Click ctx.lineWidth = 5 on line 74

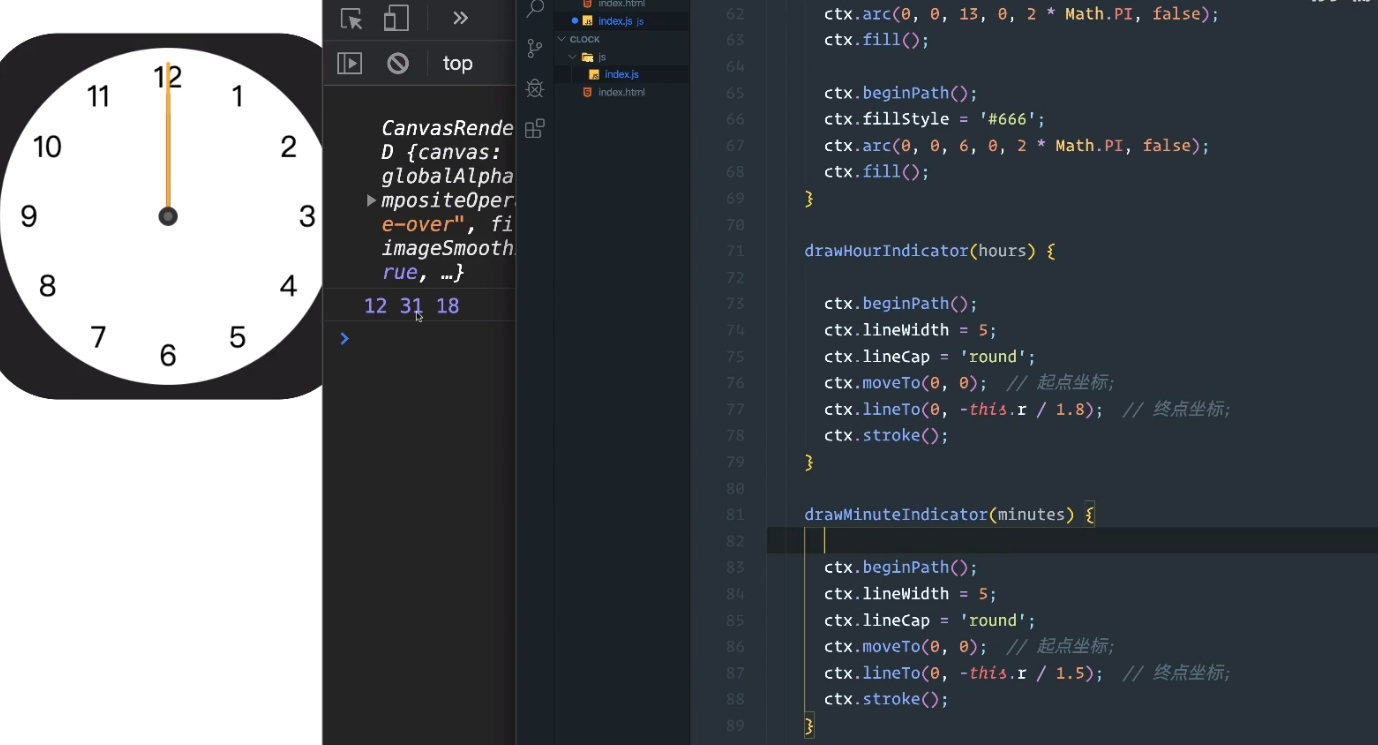point(910,330)
